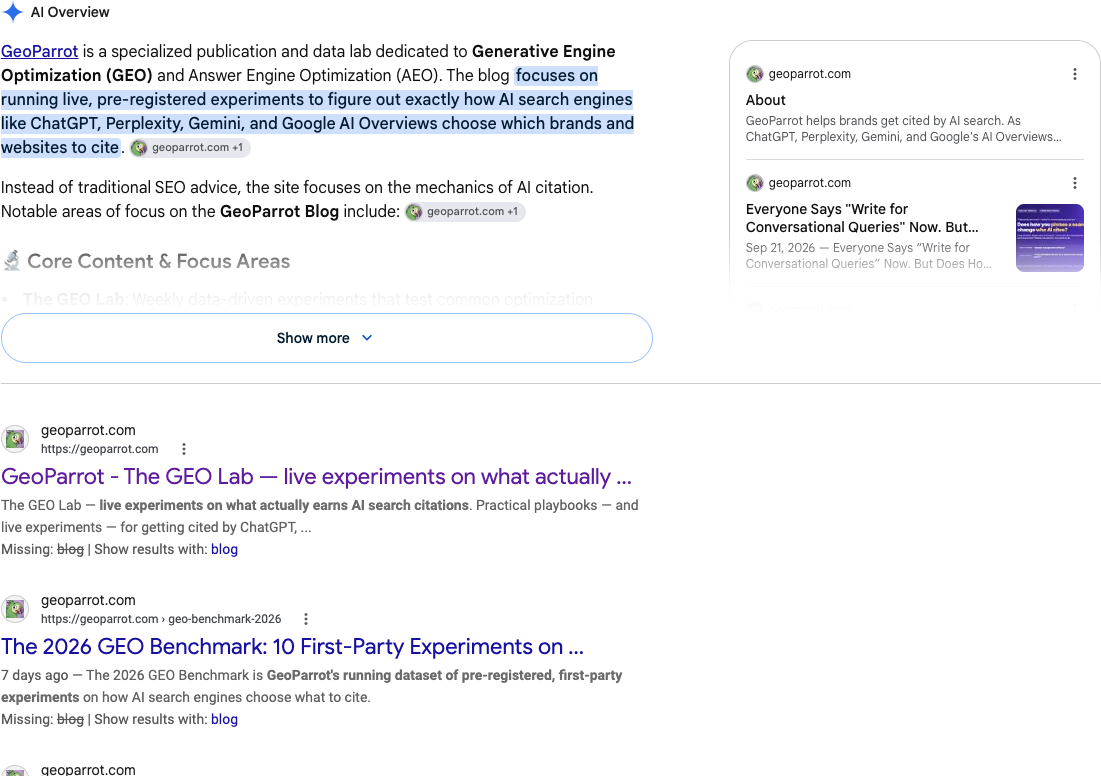Expand AI Overview with Show more

point(327,338)
